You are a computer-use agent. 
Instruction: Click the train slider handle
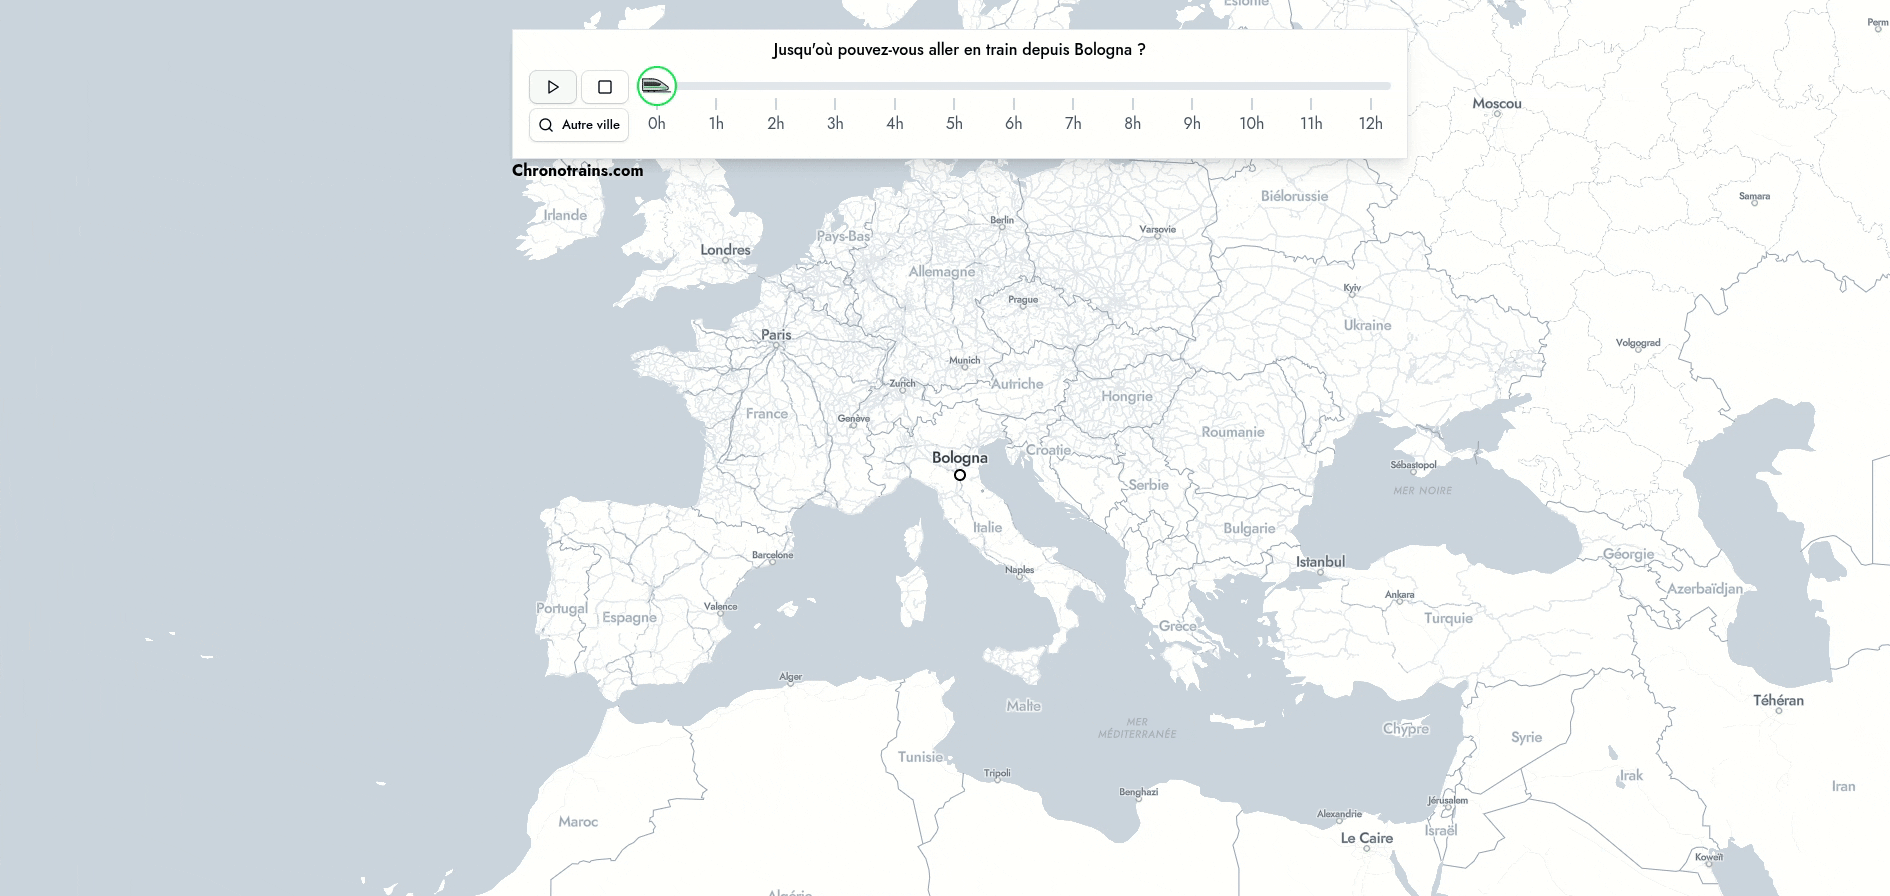657,86
